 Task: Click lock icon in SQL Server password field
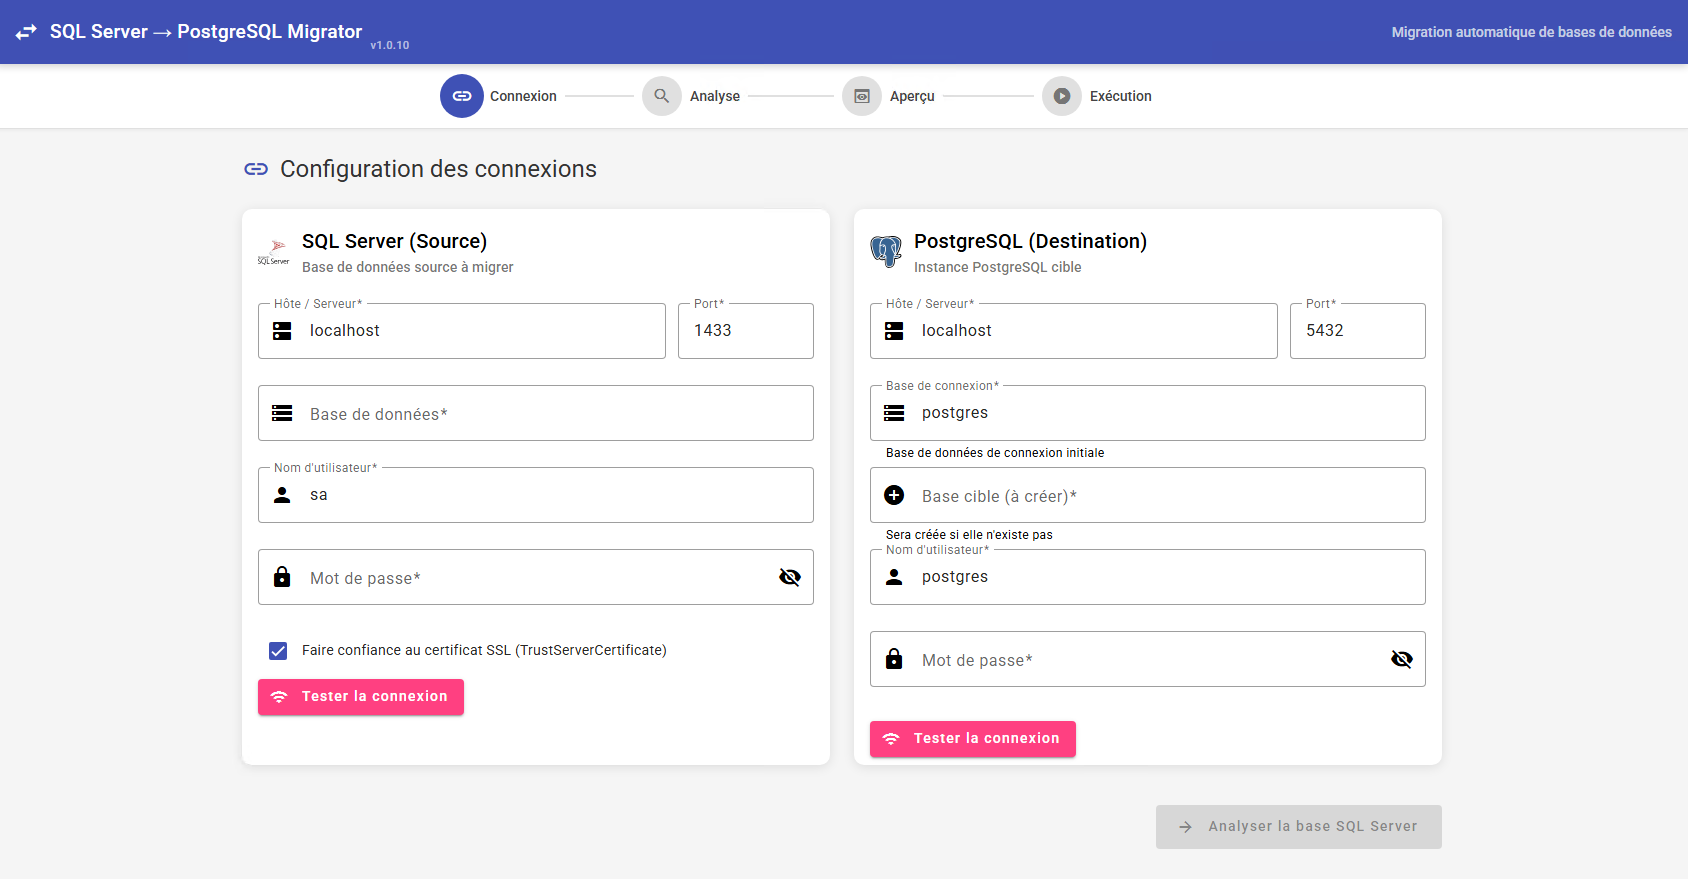click(282, 577)
